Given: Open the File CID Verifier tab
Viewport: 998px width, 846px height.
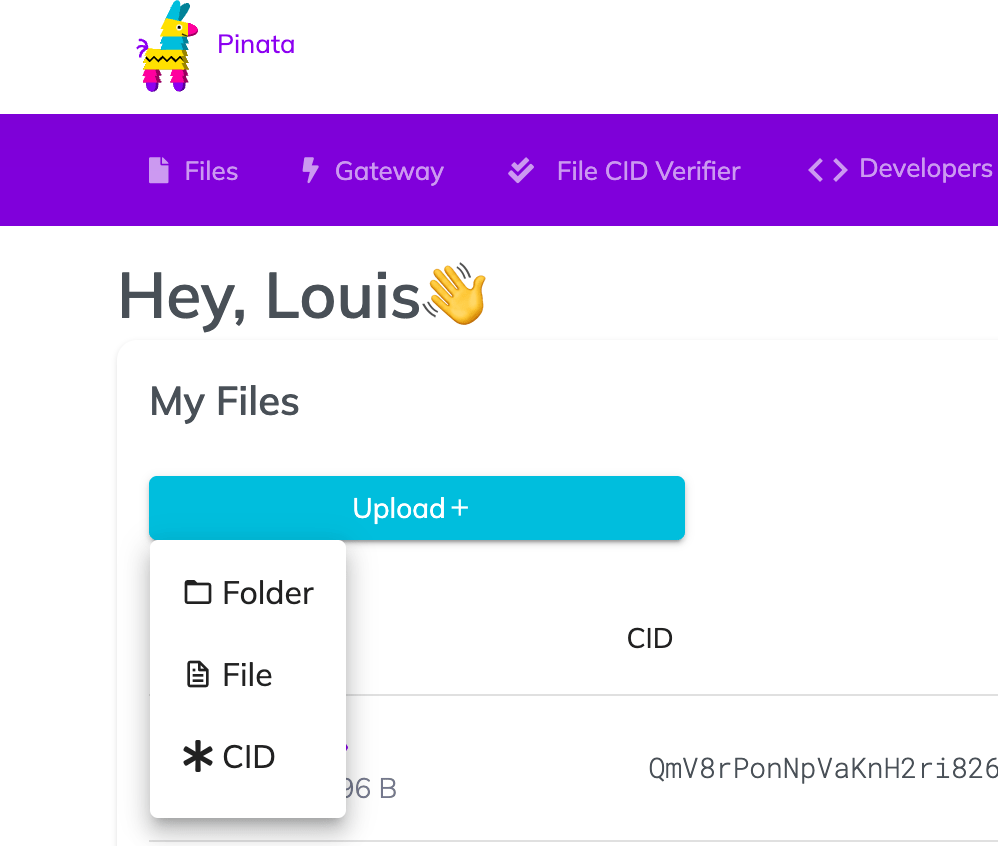Looking at the screenshot, I should point(624,171).
